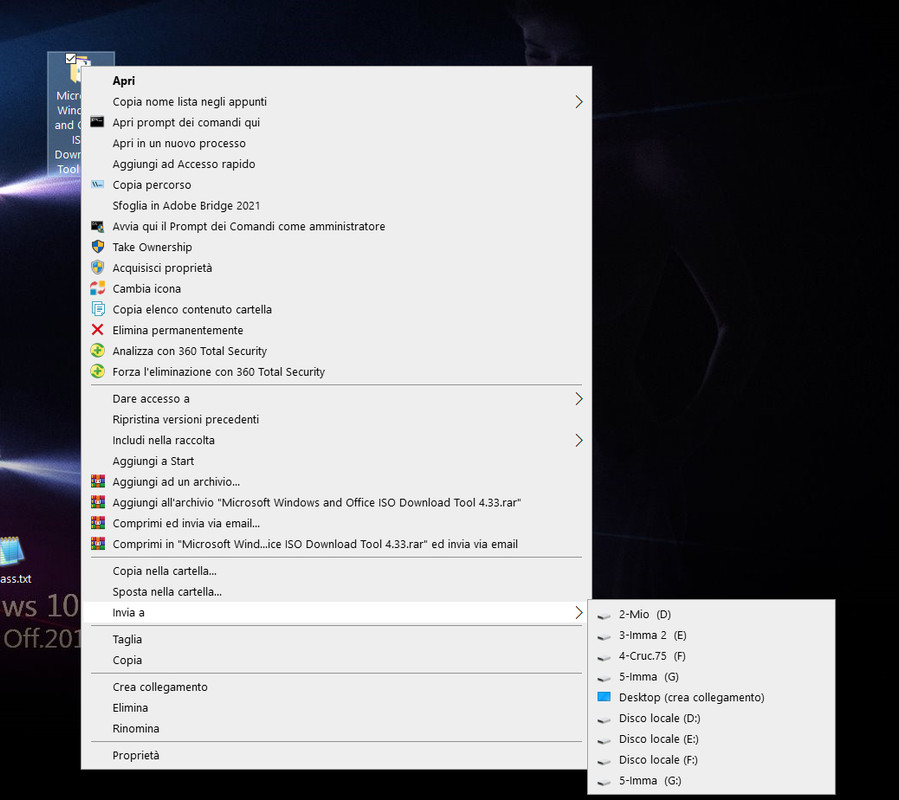This screenshot has height=800, width=899.
Task: Click the shield icon beside Take Ownership
Action: coord(97,247)
